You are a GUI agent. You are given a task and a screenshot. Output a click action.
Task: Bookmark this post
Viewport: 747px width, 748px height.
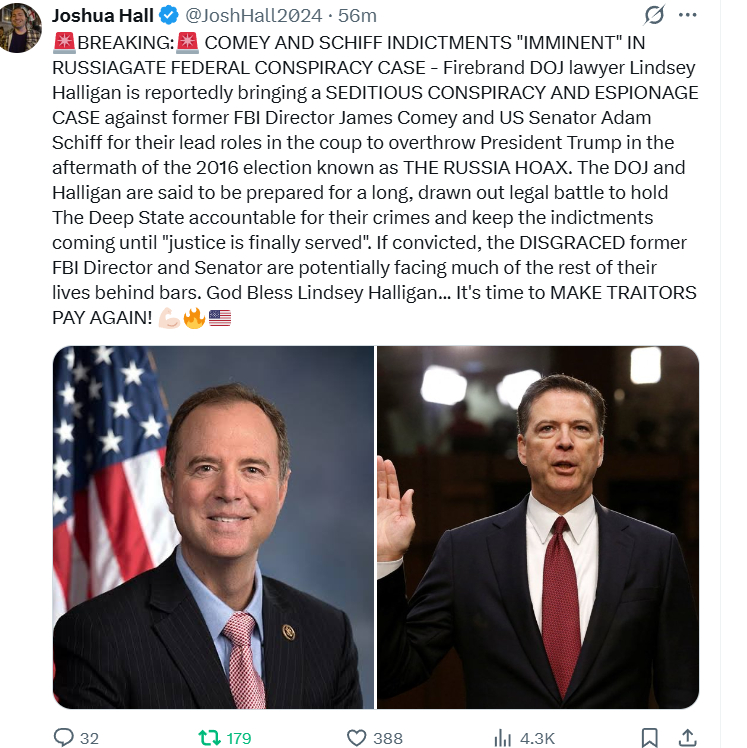pyautogui.click(x=649, y=737)
